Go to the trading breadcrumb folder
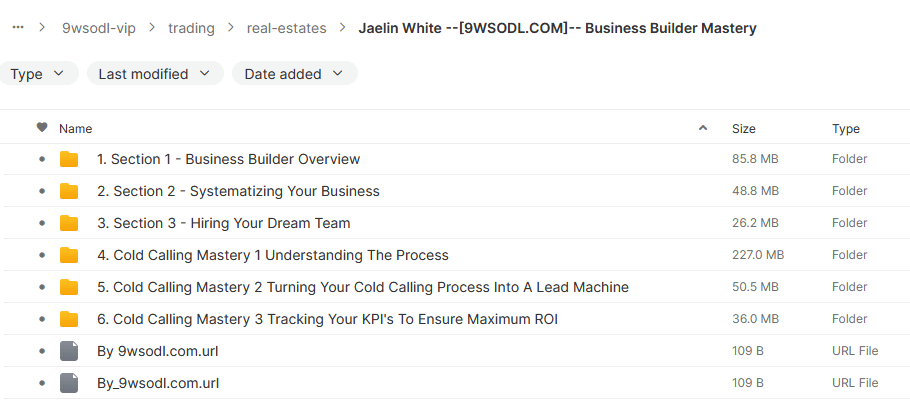Image resolution: width=910 pixels, height=409 pixels. tap(191, 28)
